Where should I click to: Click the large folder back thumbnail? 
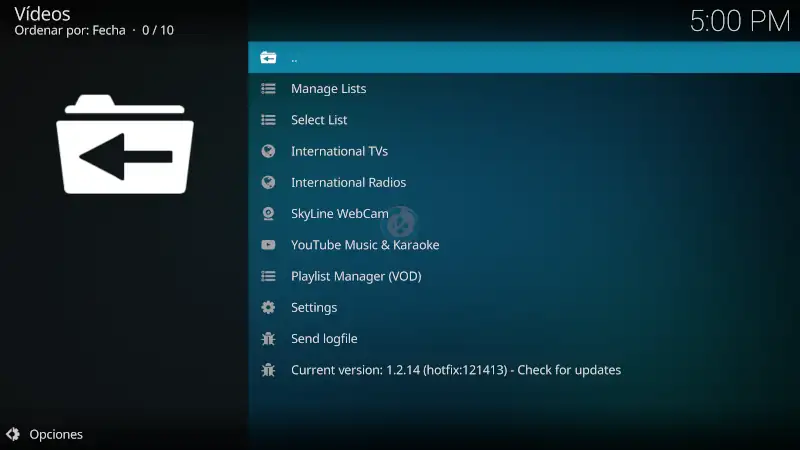(125, 144)
